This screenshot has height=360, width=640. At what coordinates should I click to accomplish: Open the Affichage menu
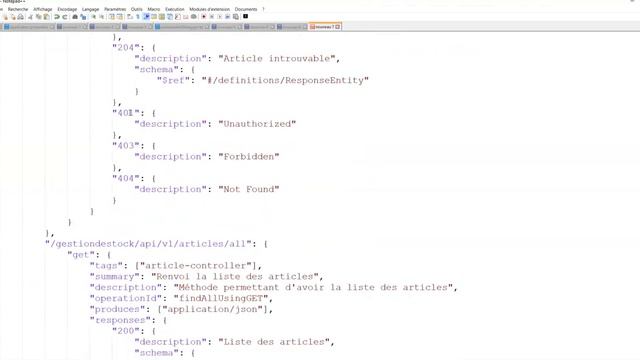tap(43, 9)
